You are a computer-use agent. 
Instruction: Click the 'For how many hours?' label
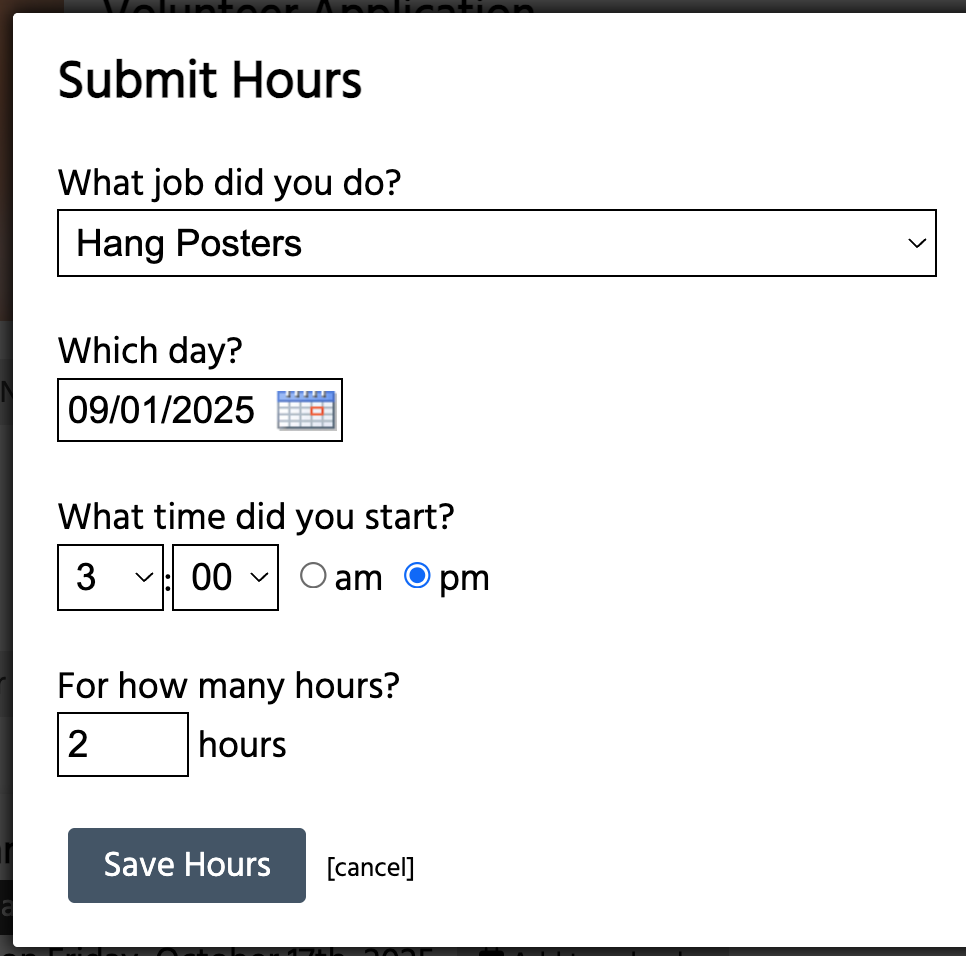228,685
